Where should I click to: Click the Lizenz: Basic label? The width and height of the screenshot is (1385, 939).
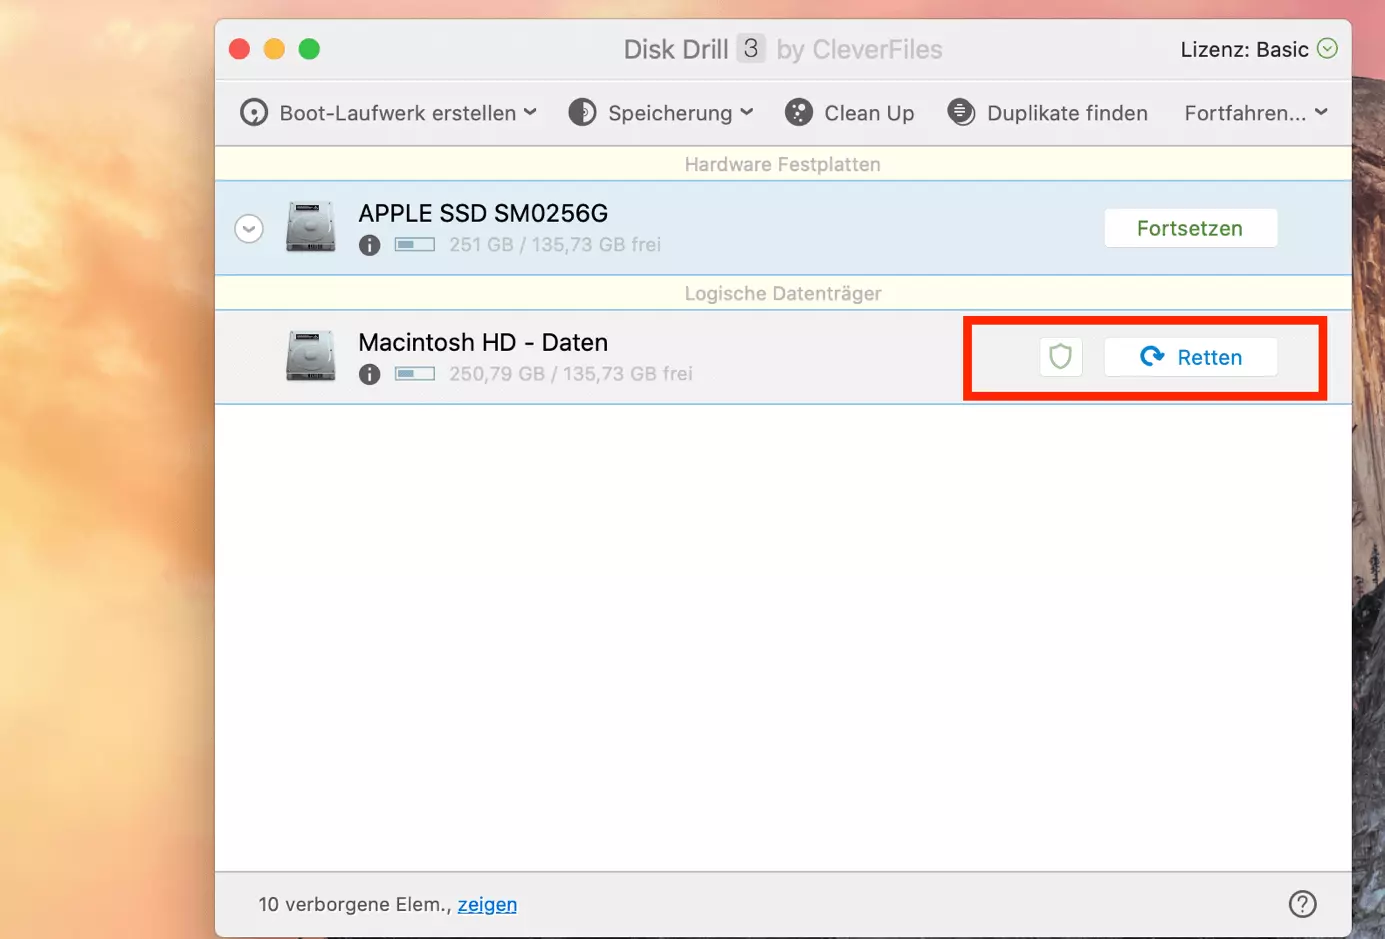pos(1245,49)
